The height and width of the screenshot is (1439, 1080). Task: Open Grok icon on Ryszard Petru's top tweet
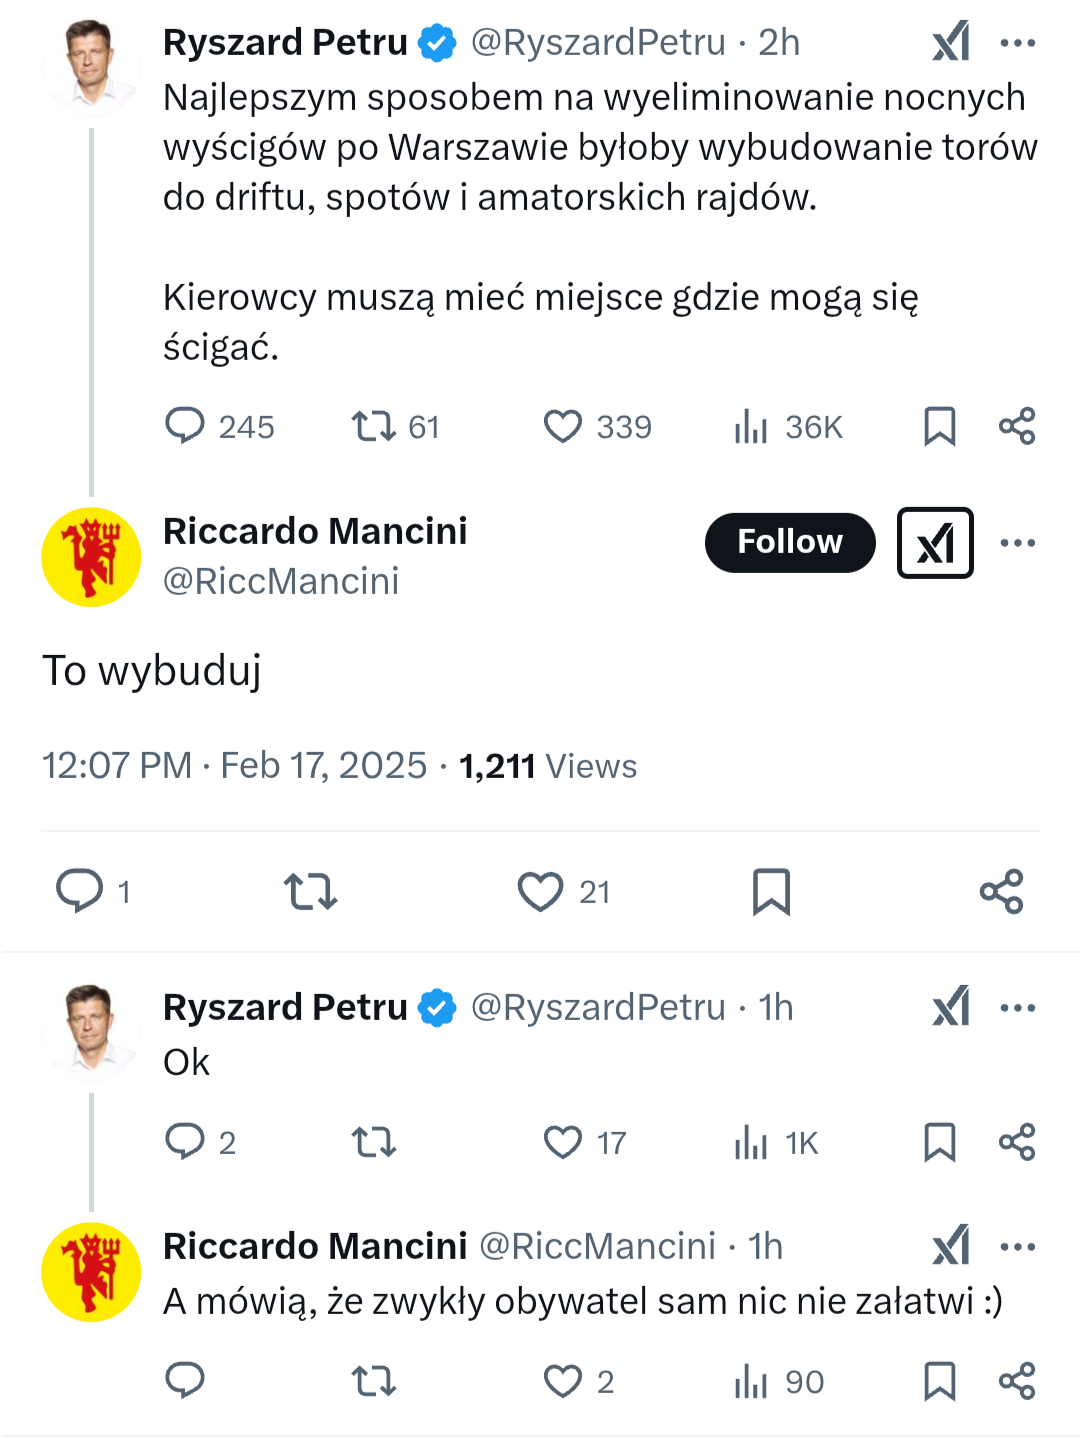[x=951, y=42]
